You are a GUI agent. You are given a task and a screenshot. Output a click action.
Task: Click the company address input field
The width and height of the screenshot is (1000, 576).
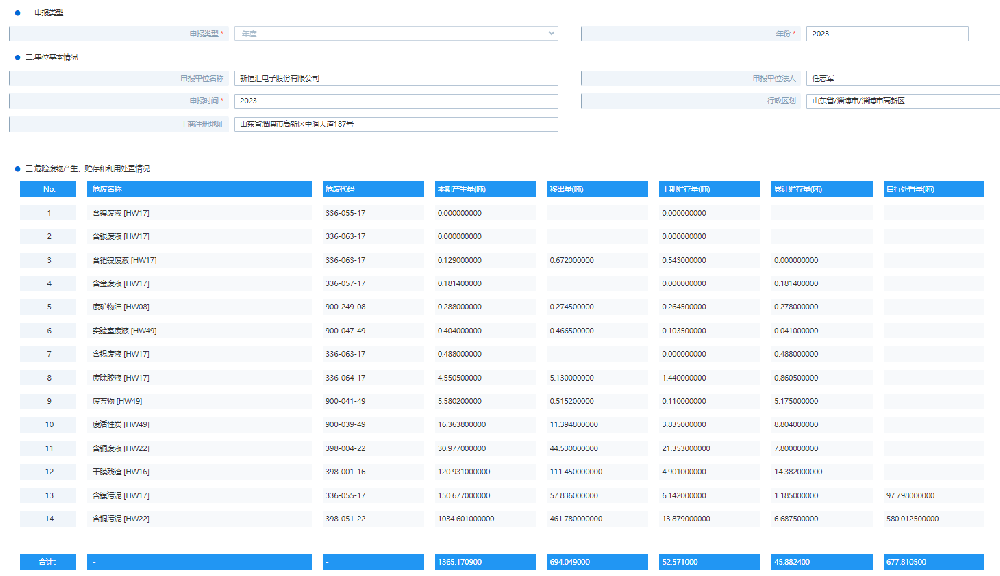[395, 124]
